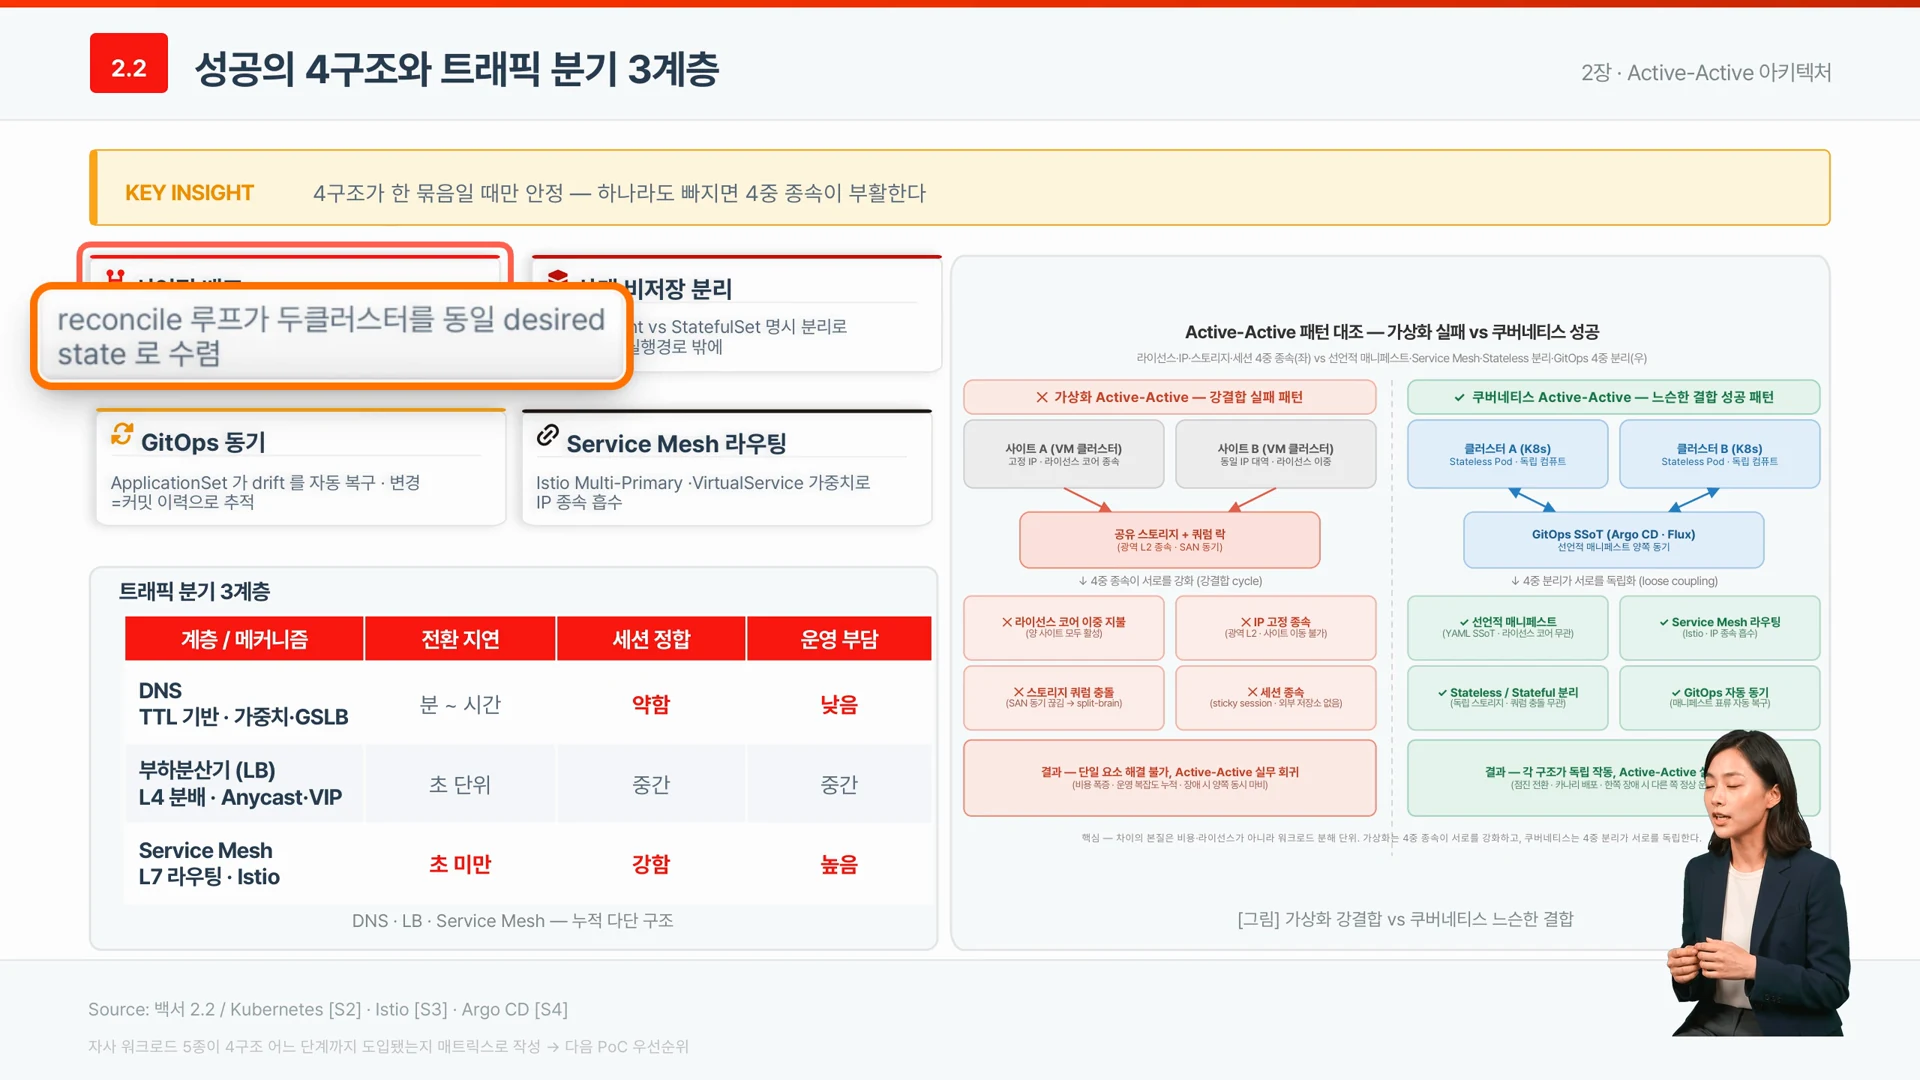Viewport: 1920px width, 1080px height.
Task: Click the 계층 / 메커니즘 table header
Action: click(x=244, y=639)
